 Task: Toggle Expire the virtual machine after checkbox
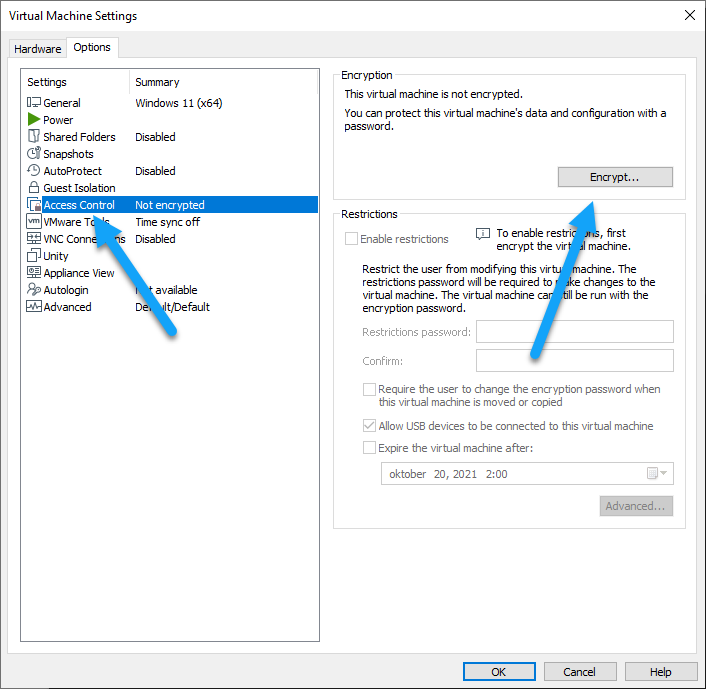coord(369,448)
